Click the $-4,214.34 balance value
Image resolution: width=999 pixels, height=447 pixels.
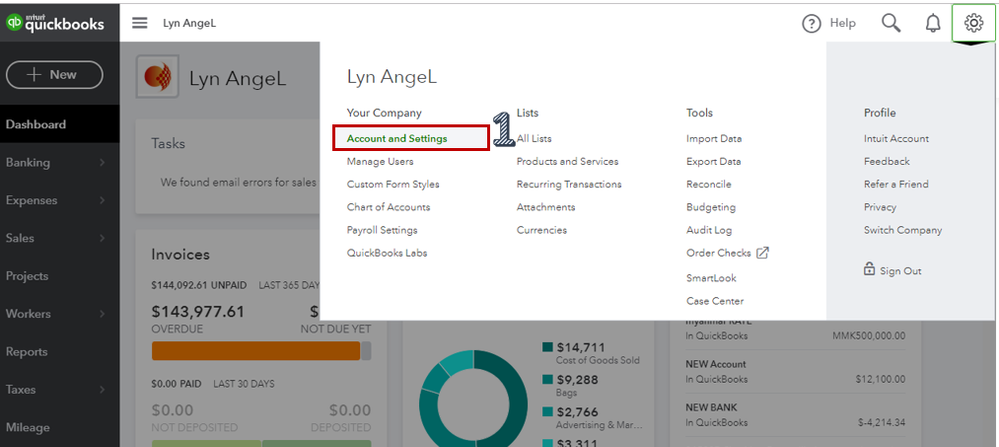coord(882,422)
